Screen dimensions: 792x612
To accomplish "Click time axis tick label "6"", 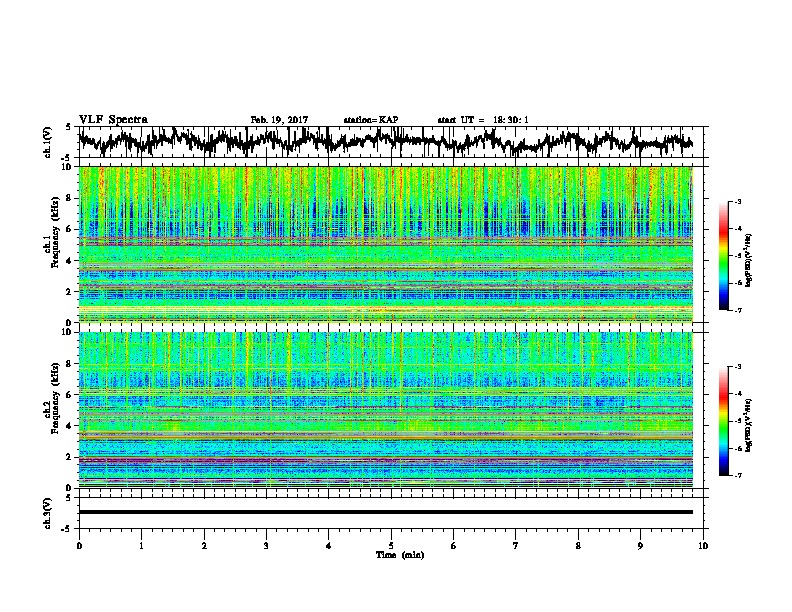I will [x=454, y=546].
